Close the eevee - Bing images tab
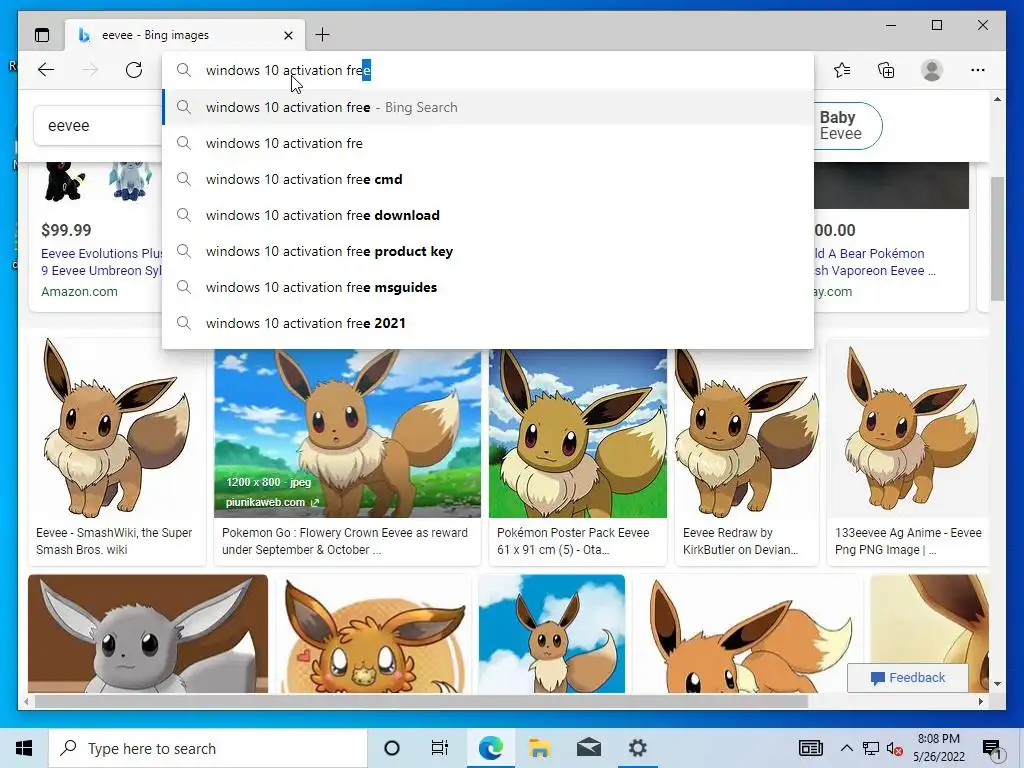 288,35
